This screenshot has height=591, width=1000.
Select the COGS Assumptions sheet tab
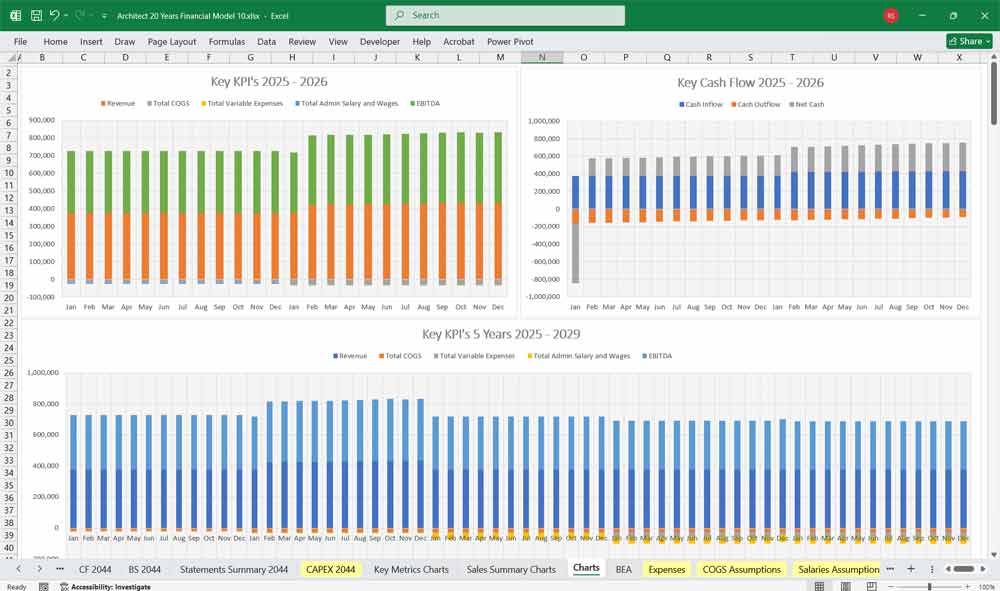tap(741, 568)
